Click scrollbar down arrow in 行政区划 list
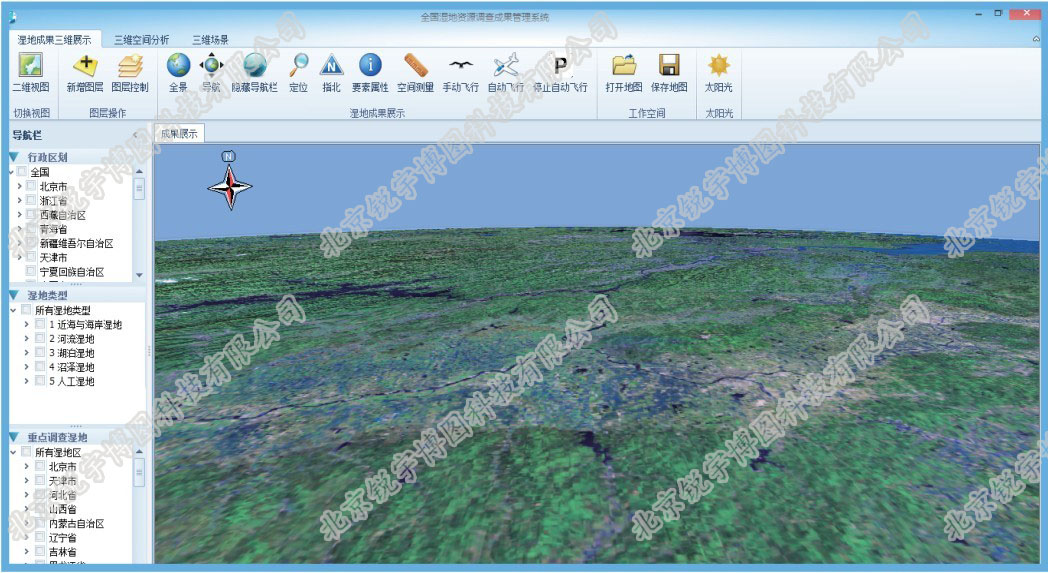1048x573 pixels. tap(139, 274)
